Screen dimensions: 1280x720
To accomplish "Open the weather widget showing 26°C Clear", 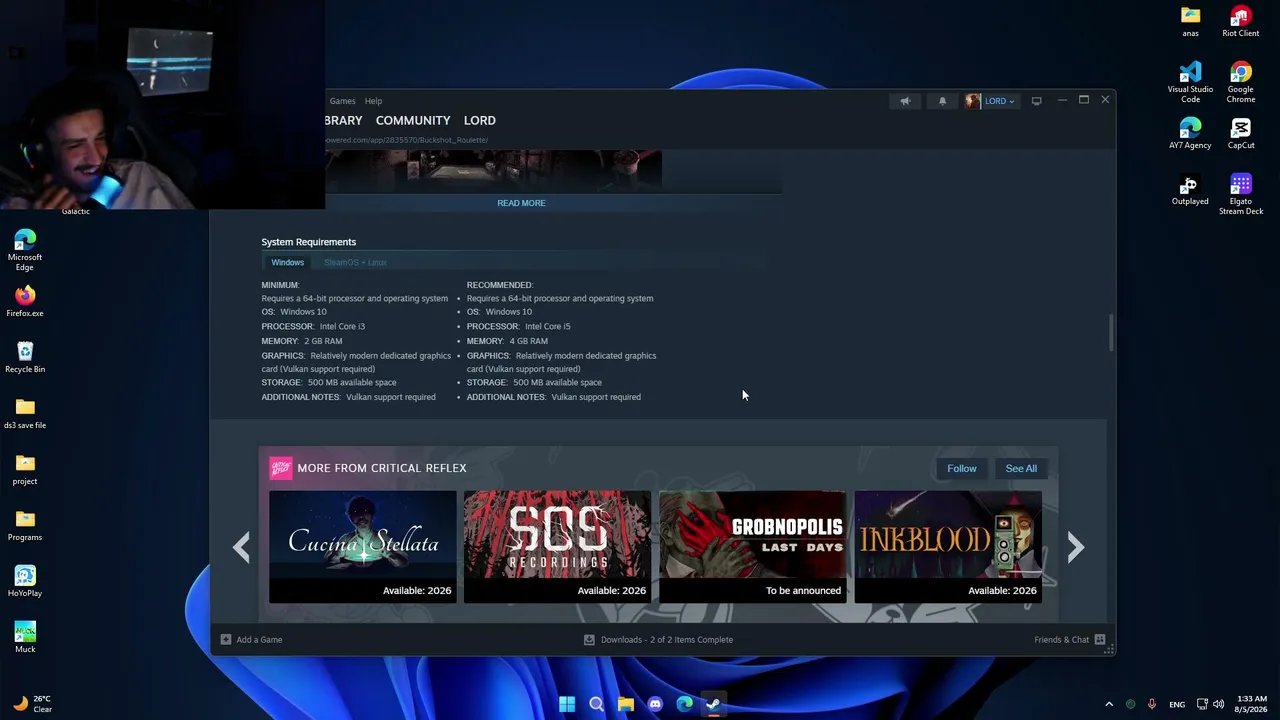I will tap(31, 704).
